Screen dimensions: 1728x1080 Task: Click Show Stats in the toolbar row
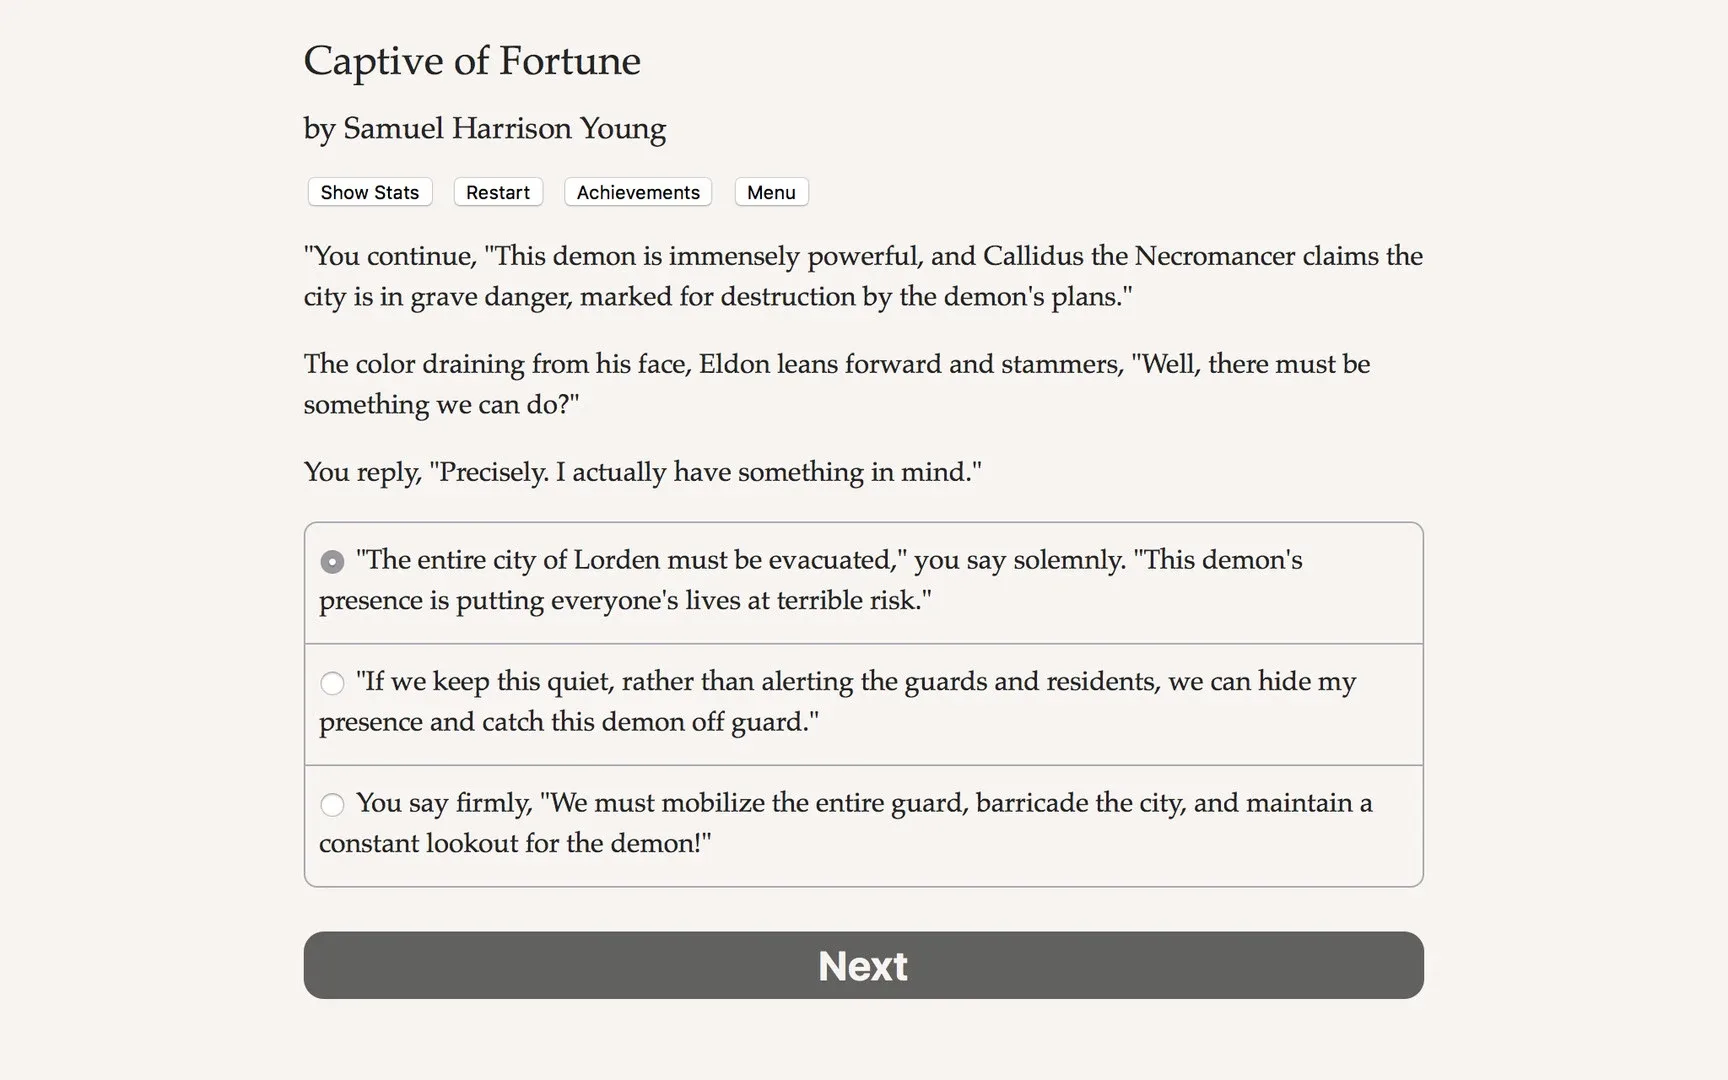click(369, 192)
